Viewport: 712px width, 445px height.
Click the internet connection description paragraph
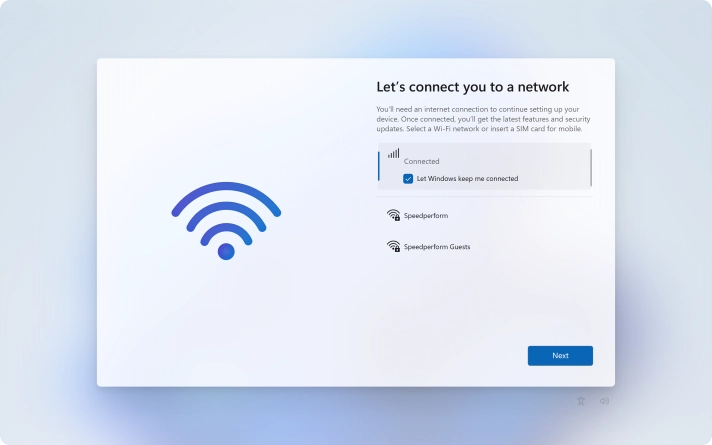point(483,119)
